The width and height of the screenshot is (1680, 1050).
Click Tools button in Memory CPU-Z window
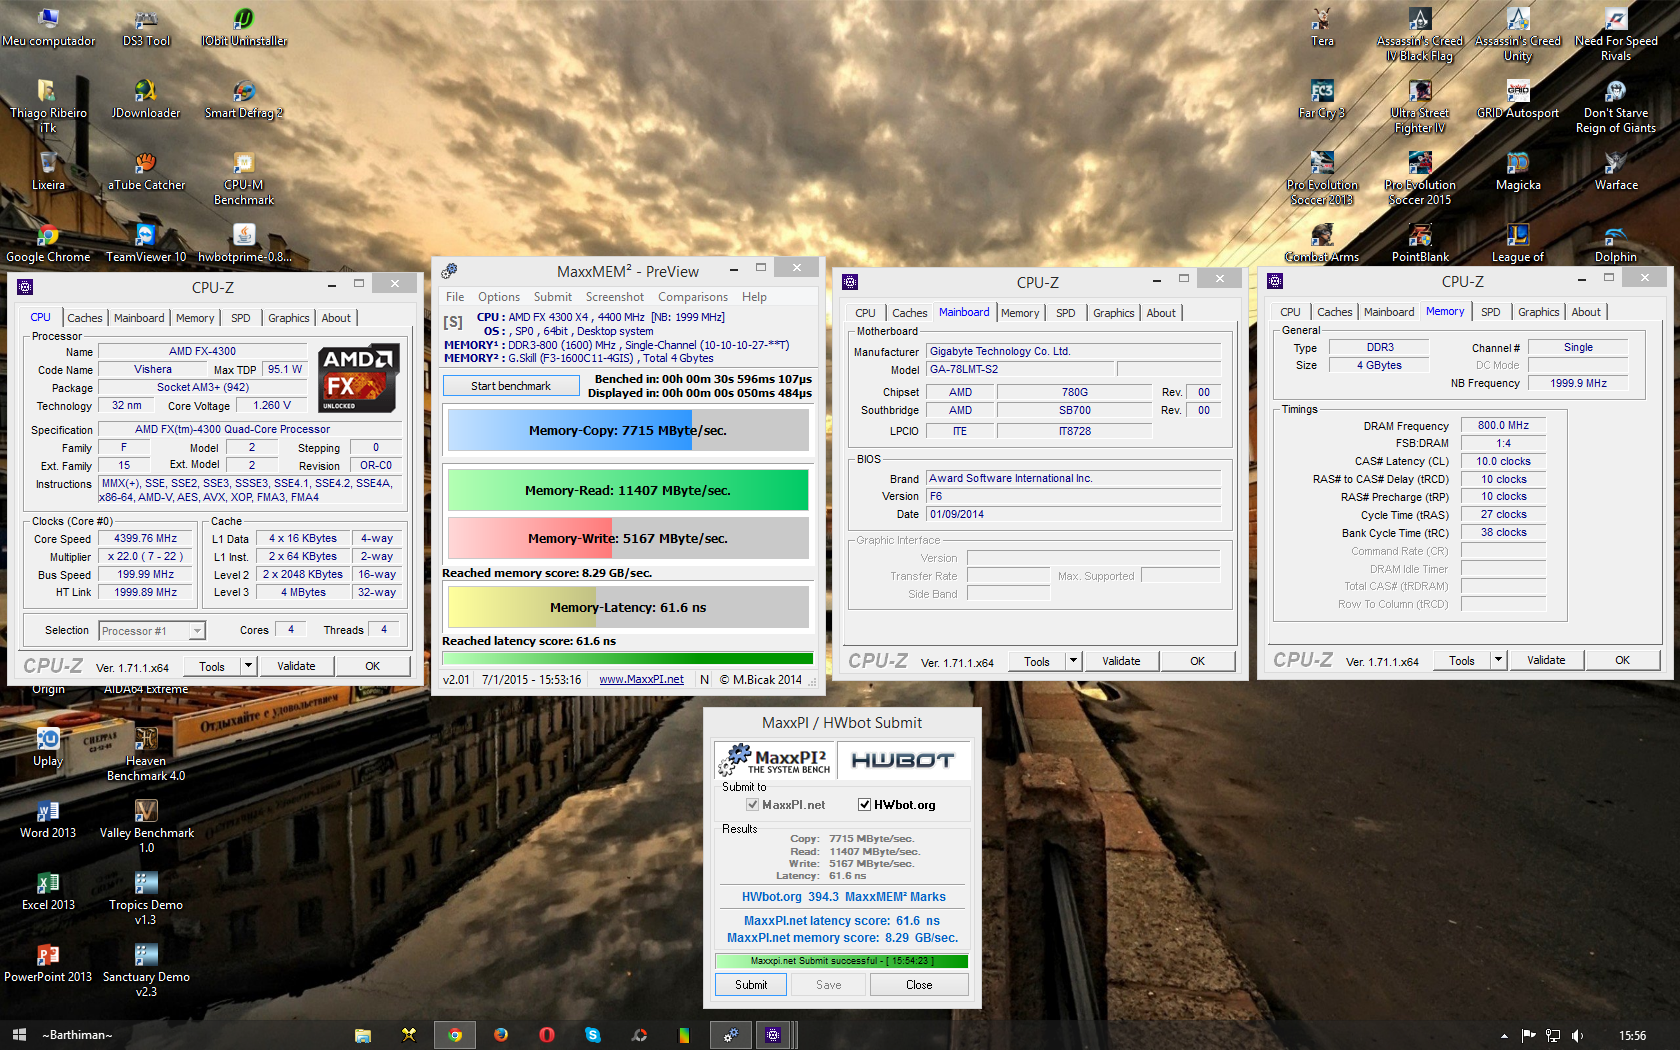point(1461,660)
